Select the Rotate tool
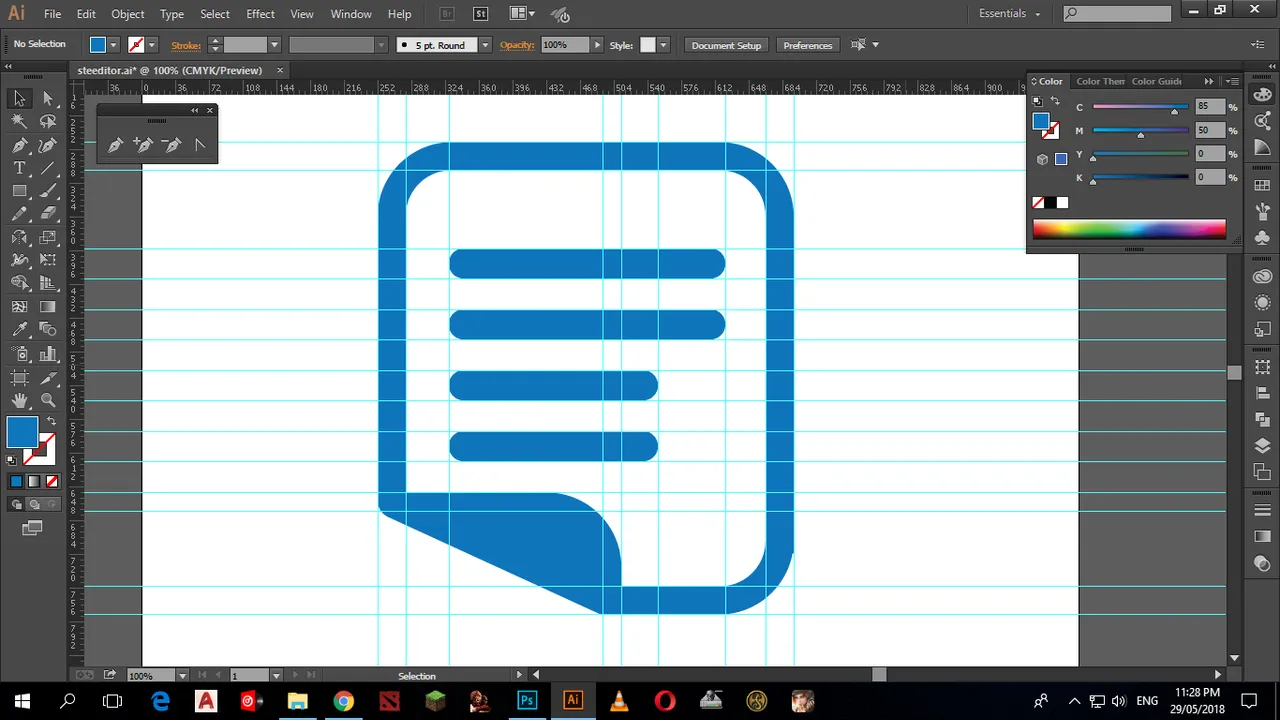The height and width of the screenshot is (720, 1280). tap(19, 237)
